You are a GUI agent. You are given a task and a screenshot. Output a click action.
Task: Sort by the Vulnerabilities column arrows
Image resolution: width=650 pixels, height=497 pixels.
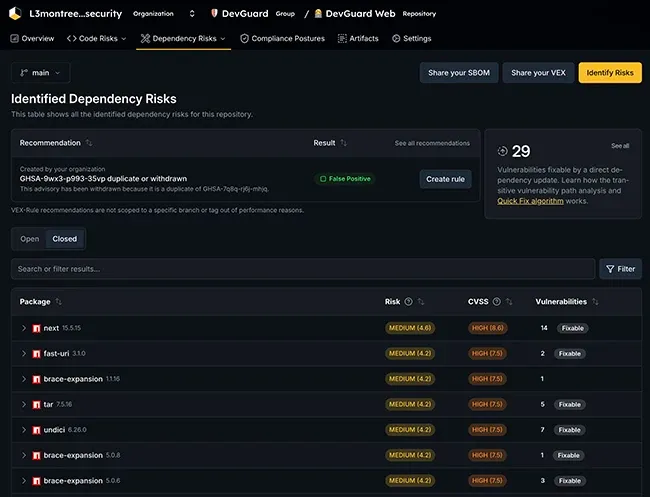595,302
